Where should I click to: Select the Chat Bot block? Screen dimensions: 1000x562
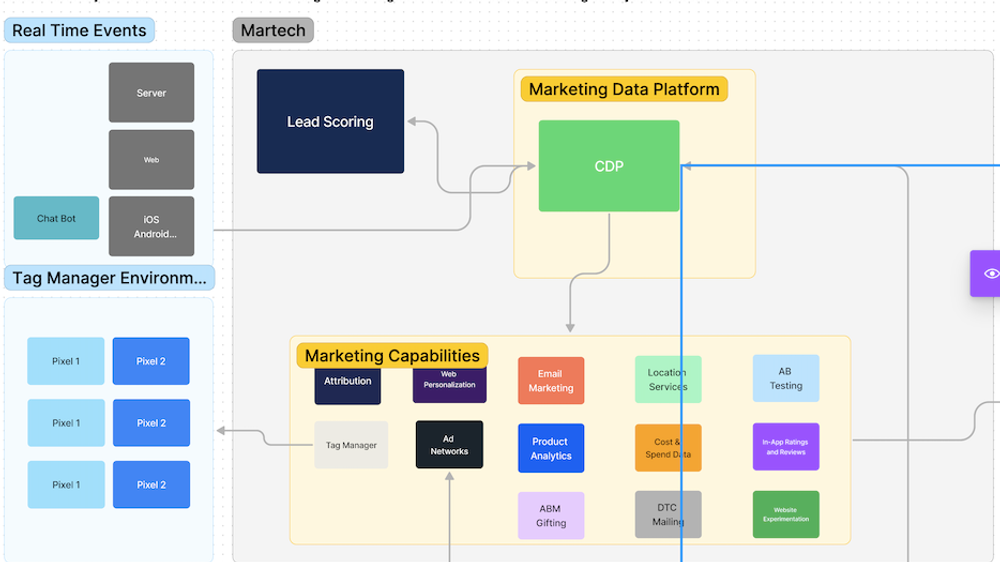coord(56,218)
